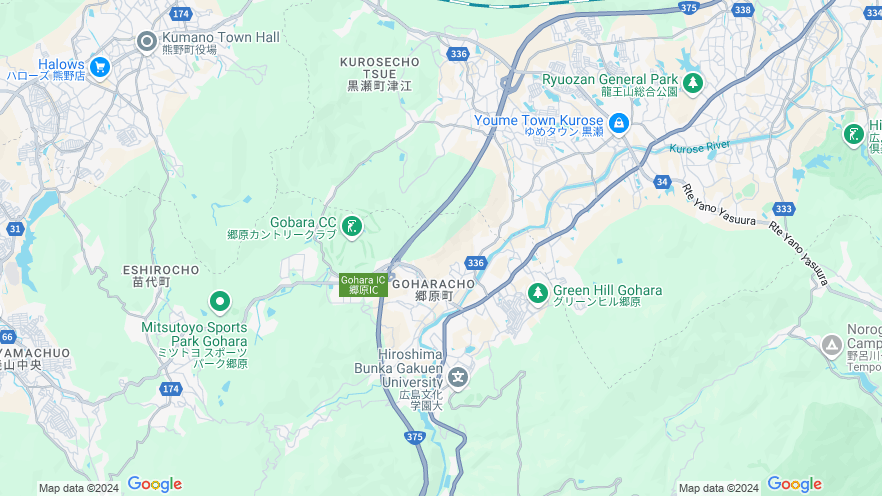Click the Google logo at bottom left

(155, 484)
